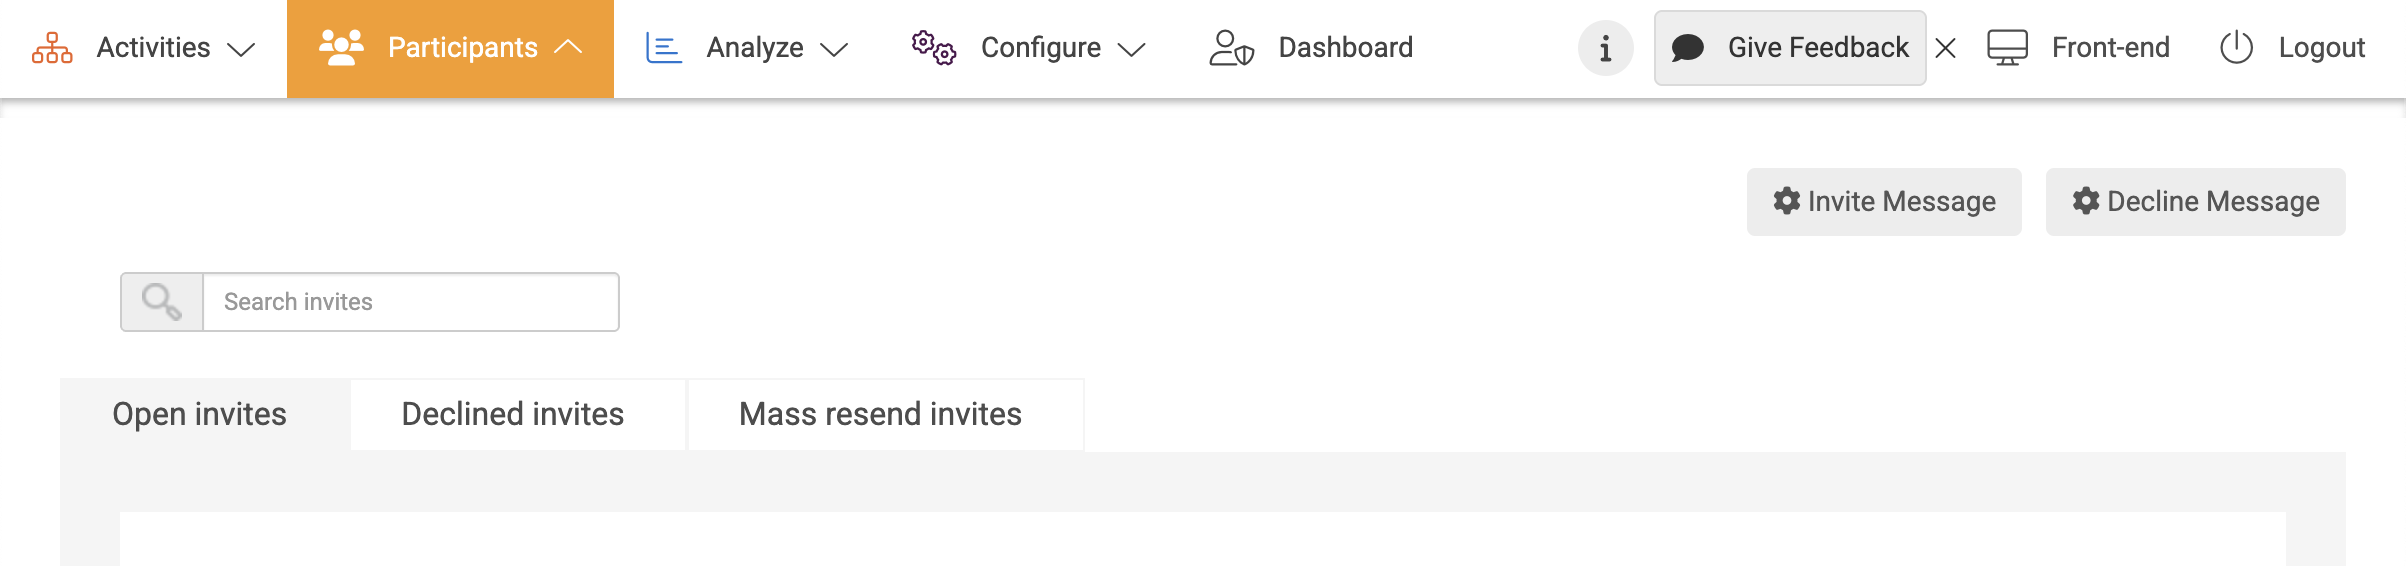Expand the Analyze dropdown chevron

pyautogui.click(x=834, y=49)
